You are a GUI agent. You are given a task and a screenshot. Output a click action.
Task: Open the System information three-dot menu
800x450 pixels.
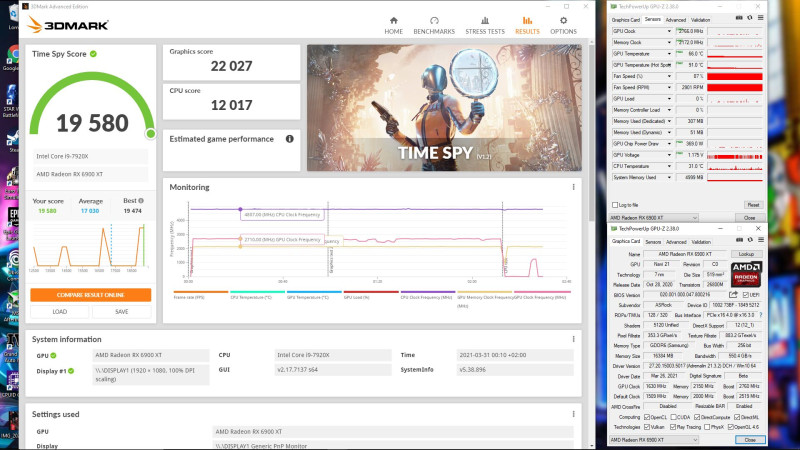tap(573, 339)
